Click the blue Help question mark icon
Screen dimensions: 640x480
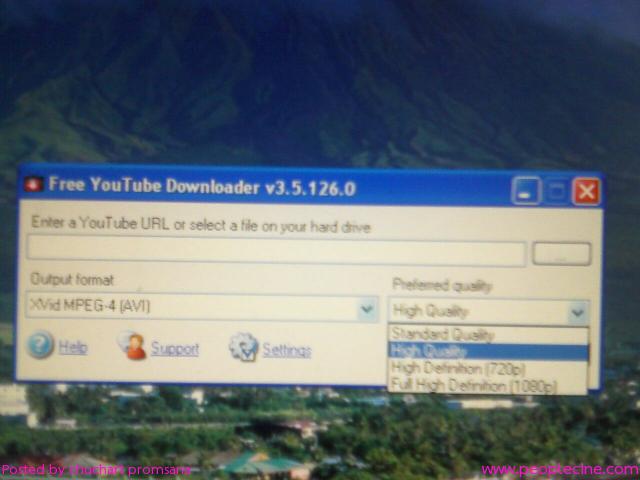click(40, 345)
